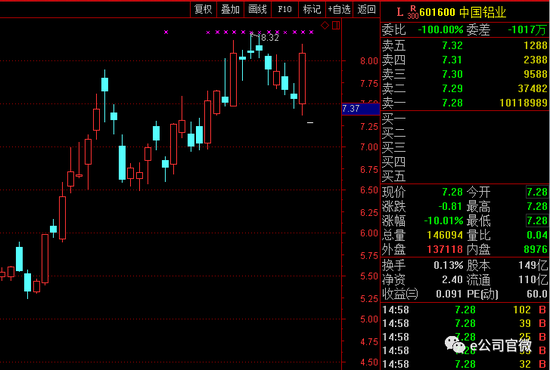Click 外盘 value 137118

pos(445,249)
